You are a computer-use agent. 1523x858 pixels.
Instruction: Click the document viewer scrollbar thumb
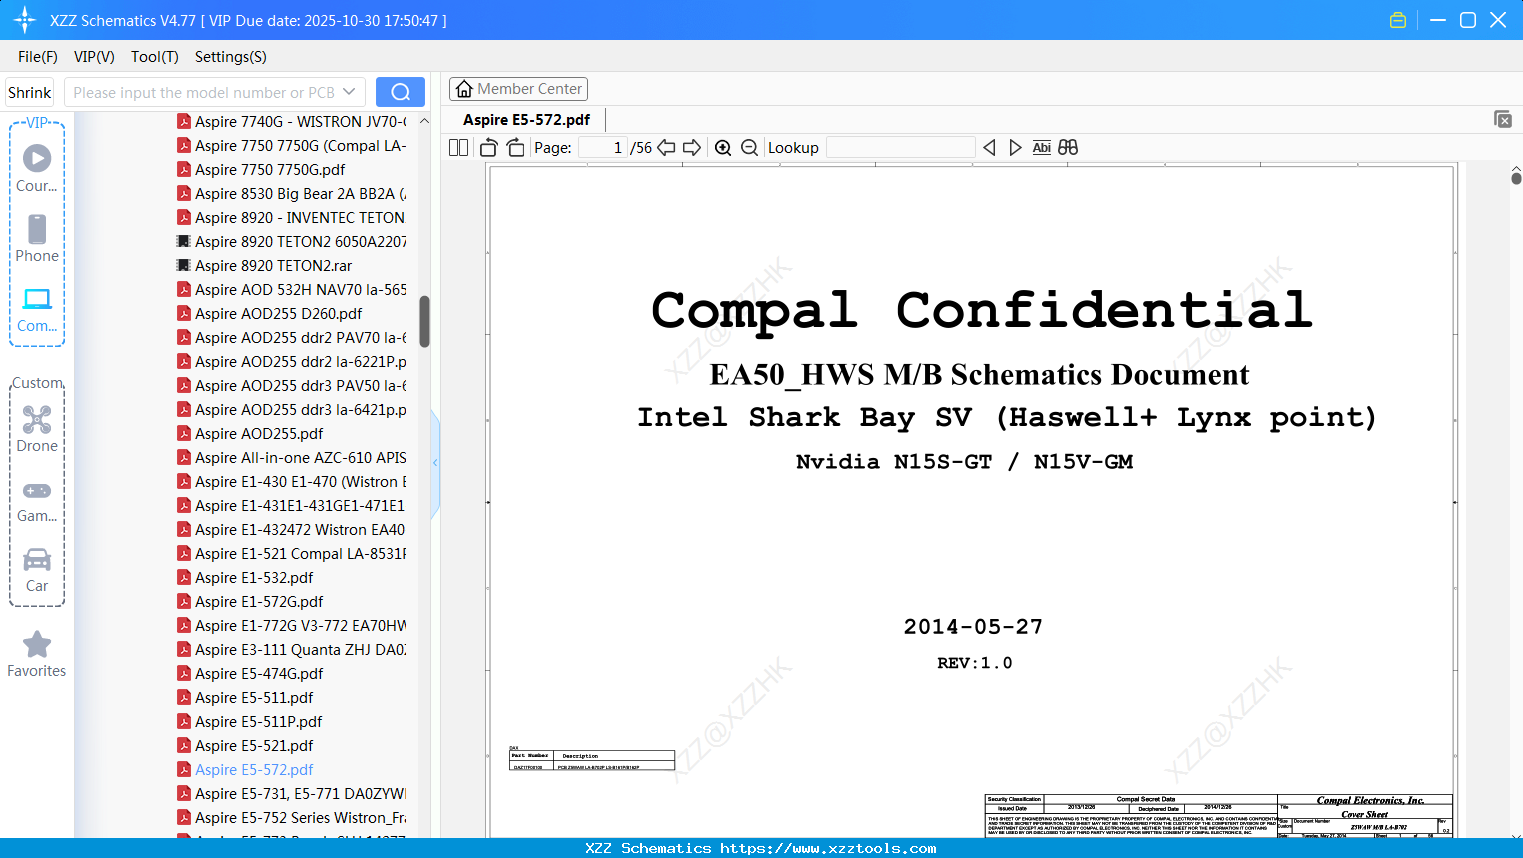(1516, 179)
